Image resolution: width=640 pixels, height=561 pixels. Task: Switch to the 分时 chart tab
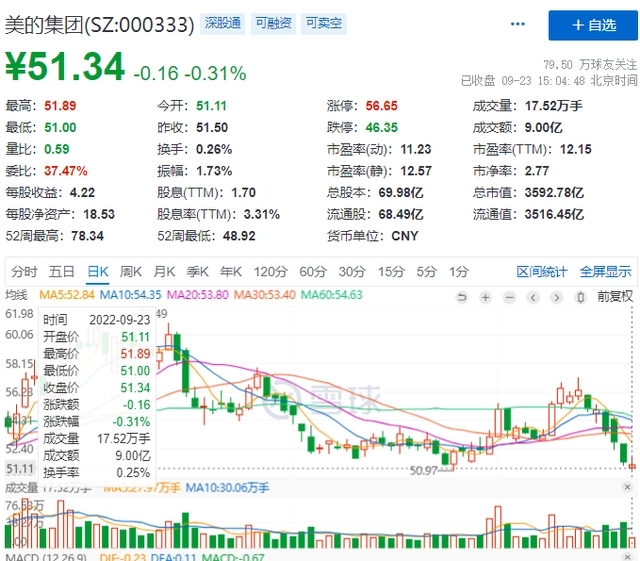(24, 272)
